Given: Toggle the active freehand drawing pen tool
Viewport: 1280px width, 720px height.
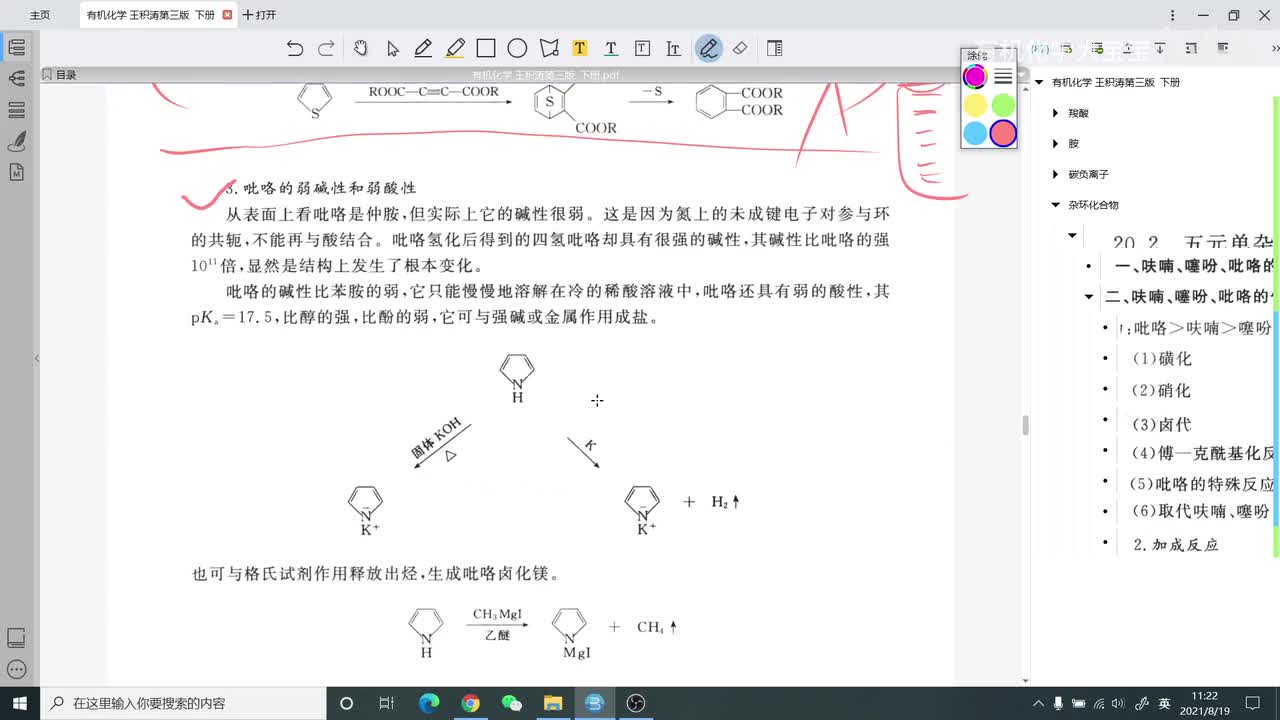Looking at the screenshot, I should 709,48.
